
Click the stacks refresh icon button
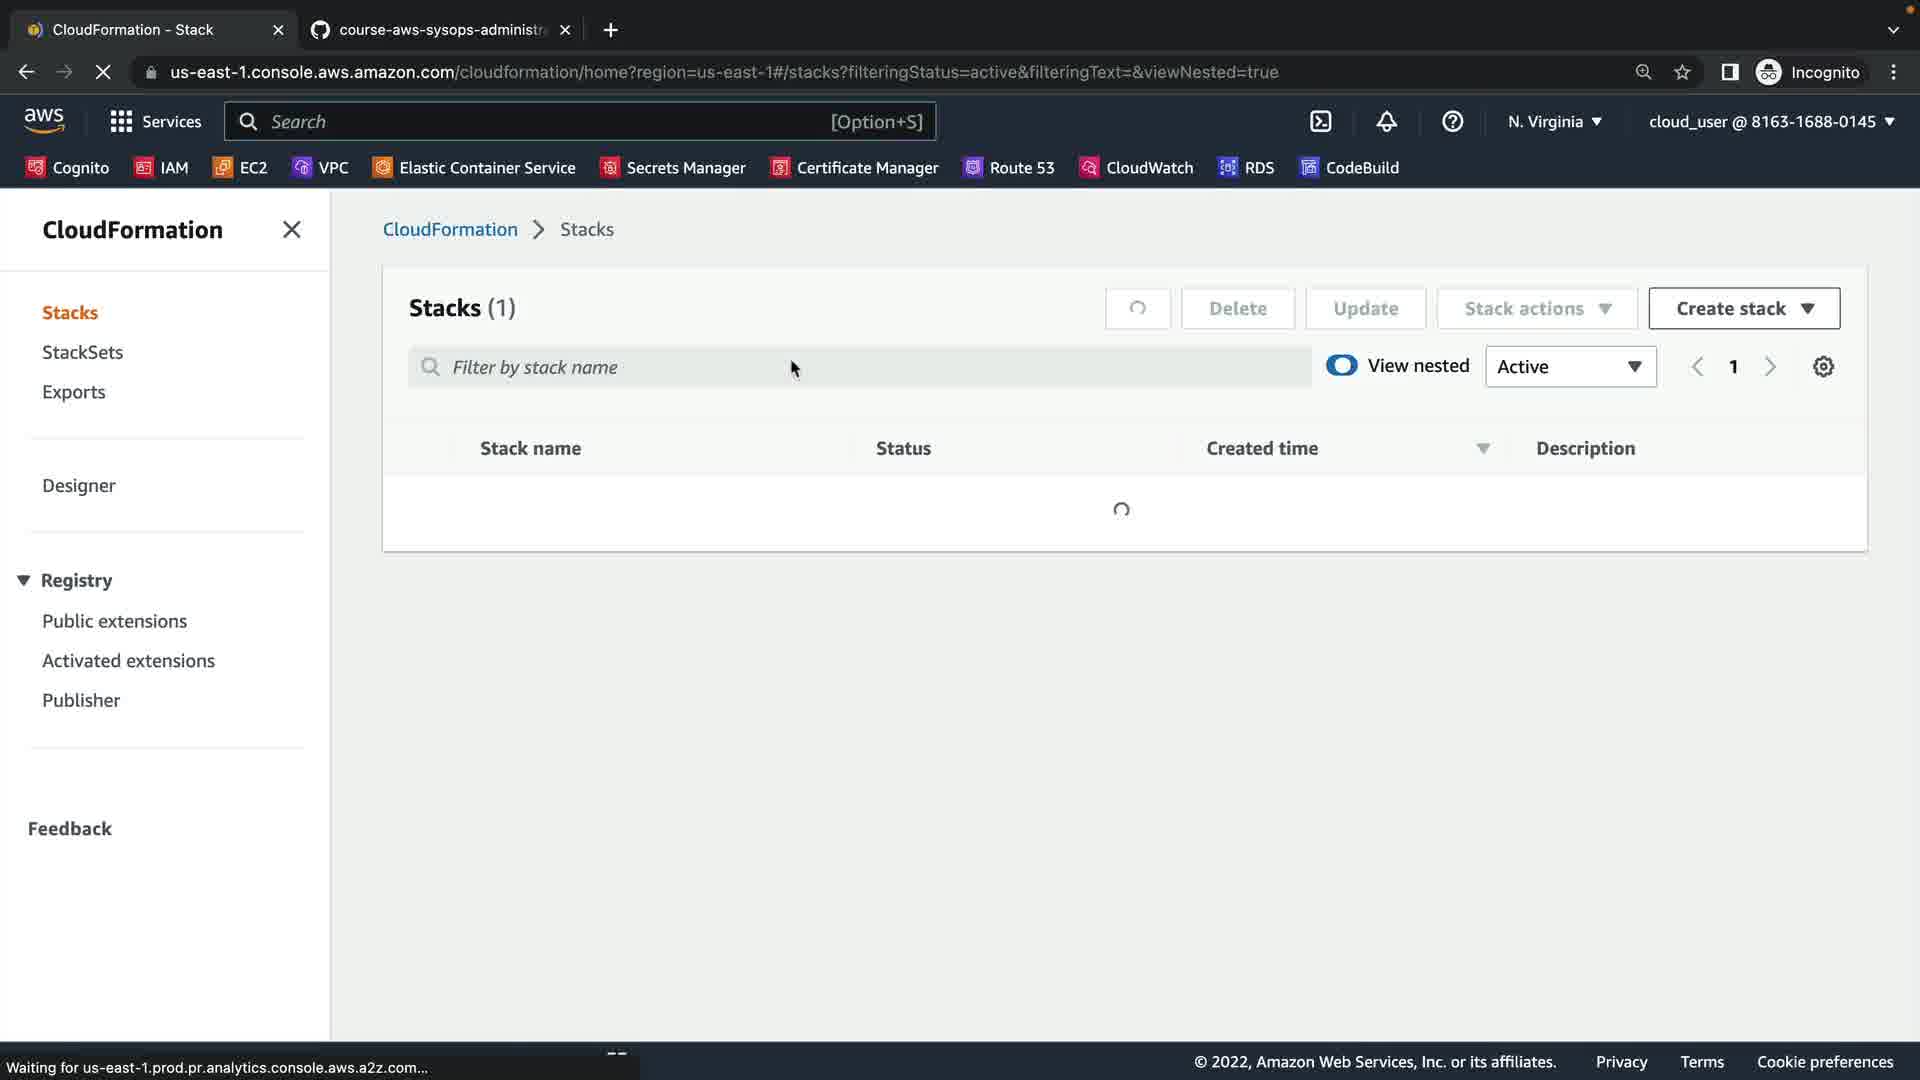(1137, 308)
